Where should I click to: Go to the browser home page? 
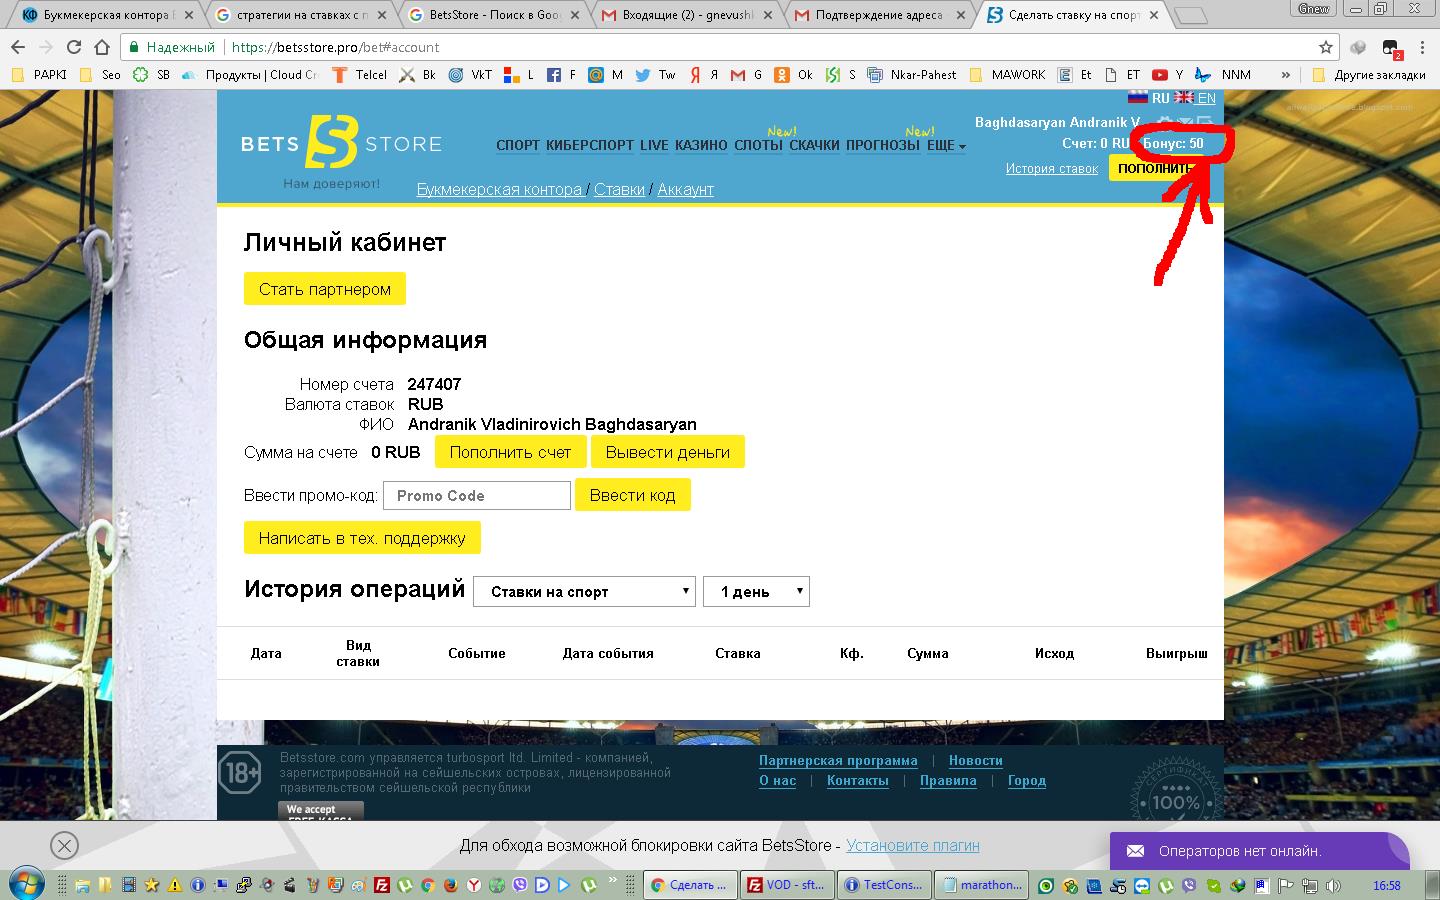[102, 47]
